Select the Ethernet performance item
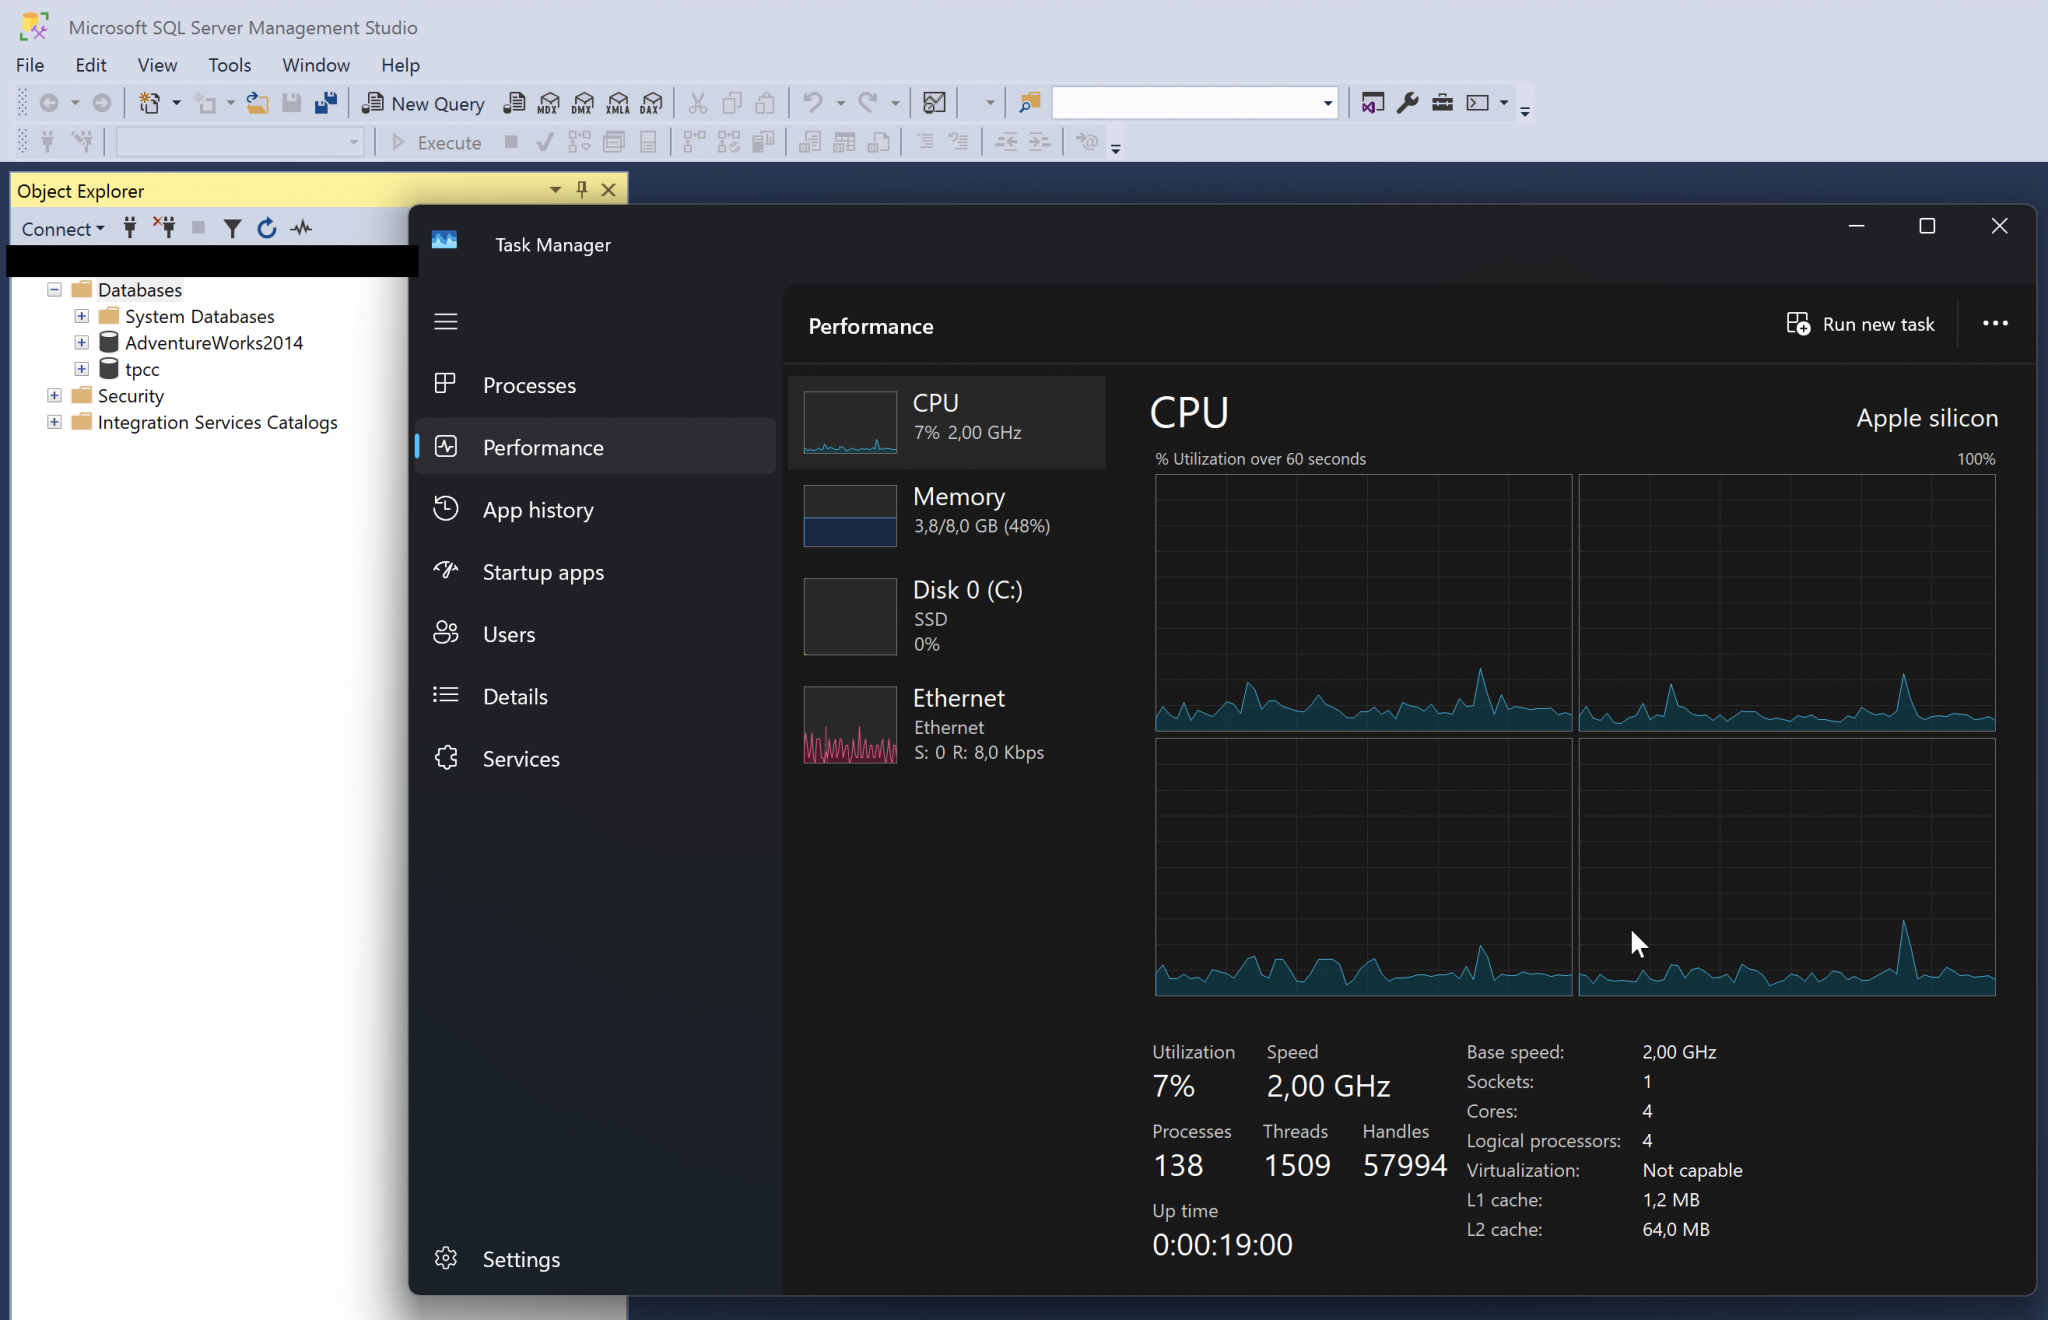This screenshot has width=2048, height=1320. (947, 725)
